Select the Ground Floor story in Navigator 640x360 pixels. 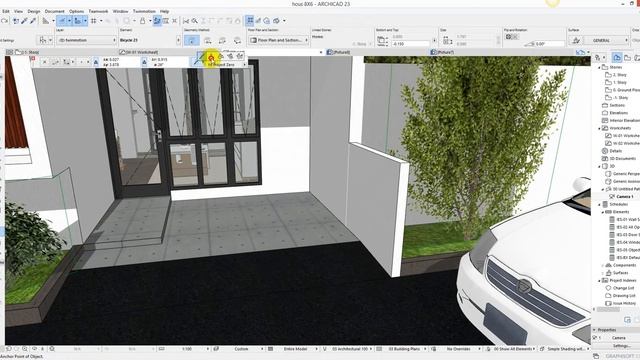(x=622, y=90)
